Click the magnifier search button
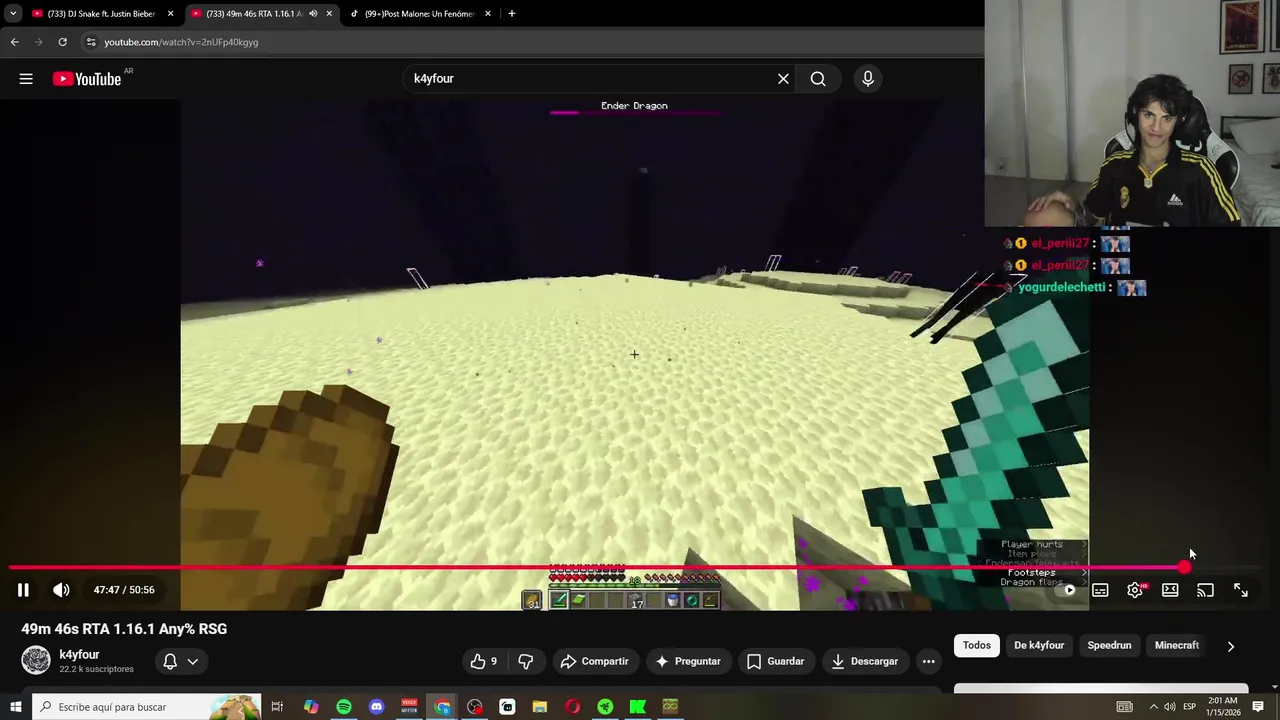The width and height of the screenshot is (1280, 720). tap(818, 79)
